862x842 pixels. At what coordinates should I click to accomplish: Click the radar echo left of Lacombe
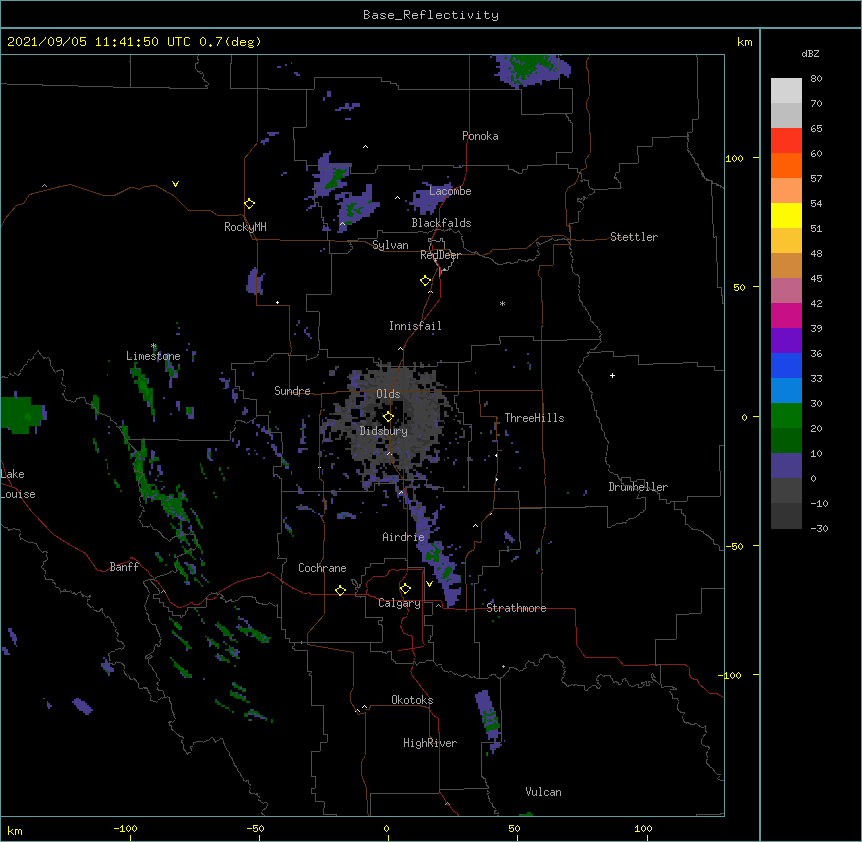click(432, 199)
